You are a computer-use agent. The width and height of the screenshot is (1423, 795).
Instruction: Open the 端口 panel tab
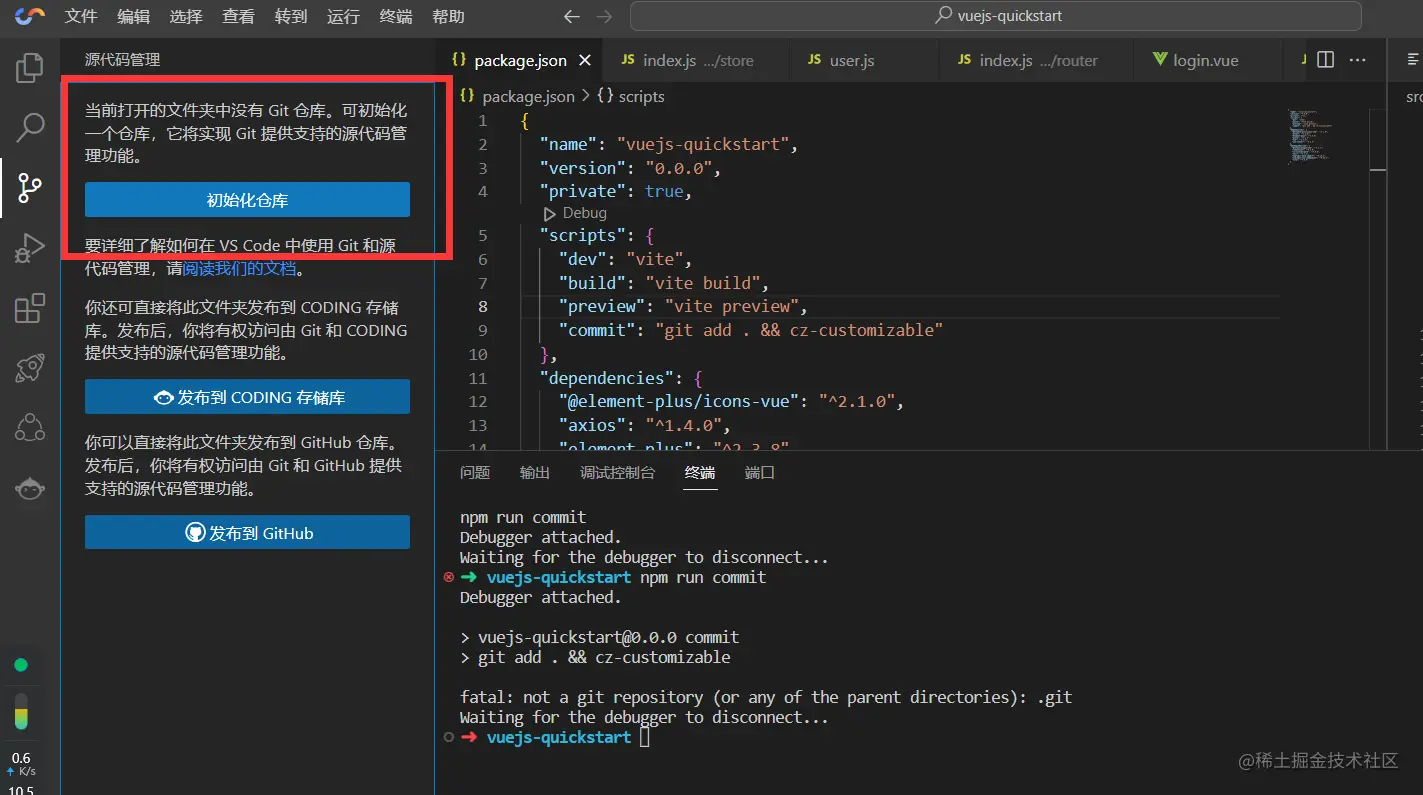pyautogui.click(x=760, y=472)
